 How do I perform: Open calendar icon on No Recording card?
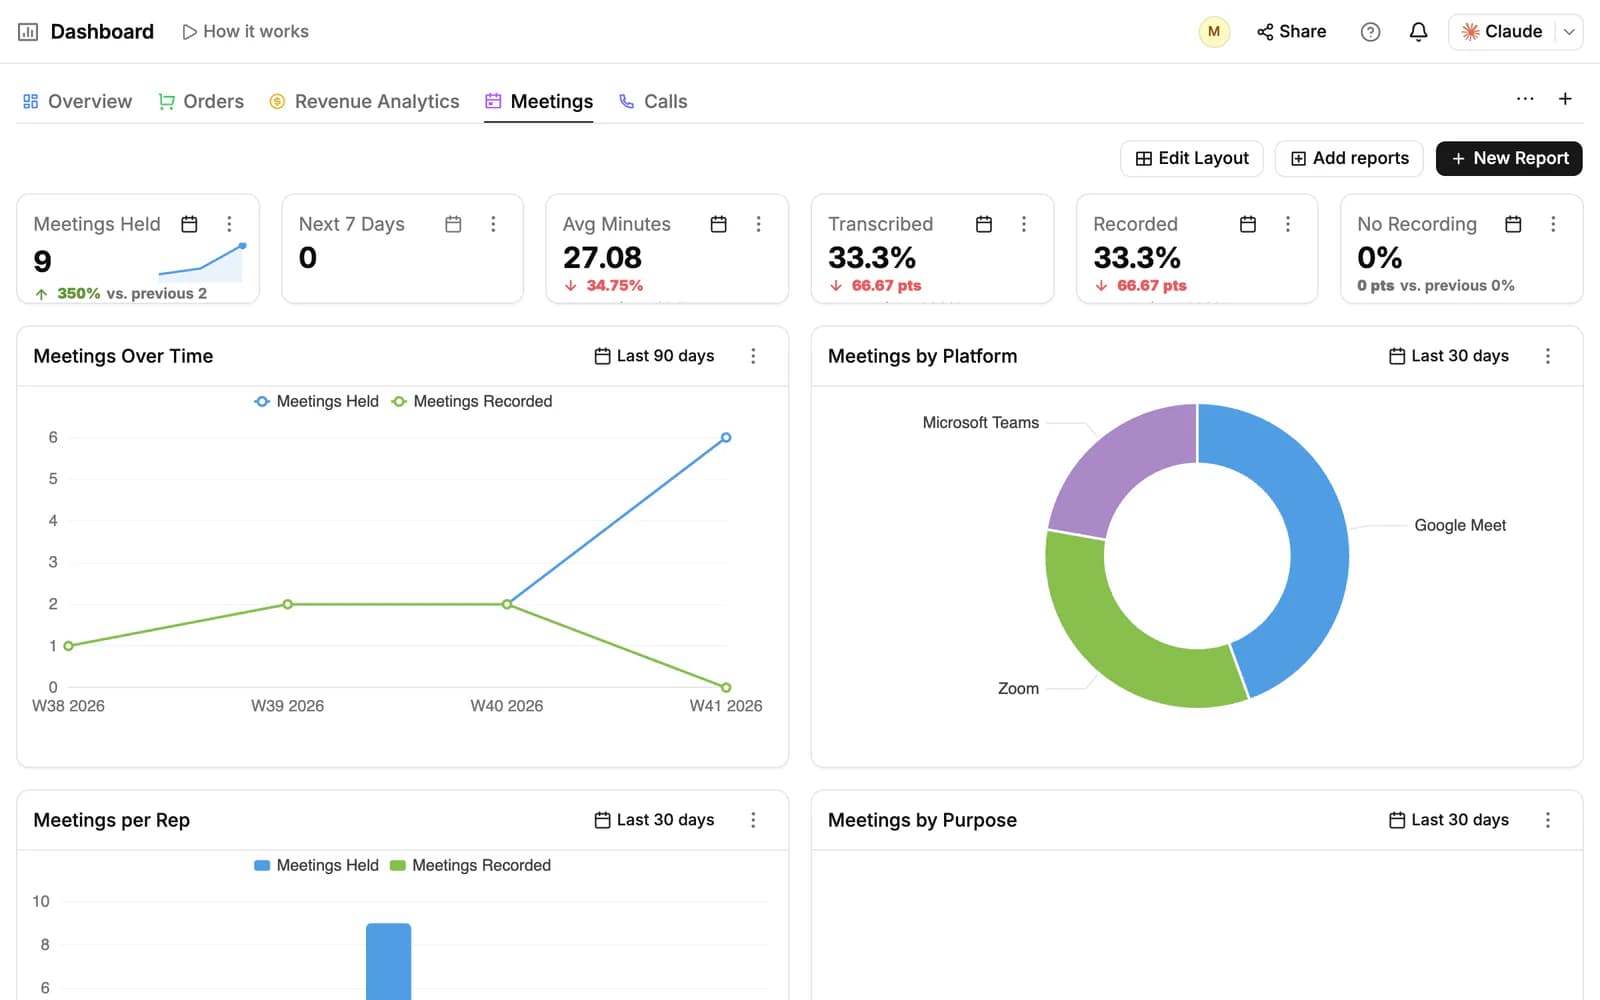[1513, 224]
